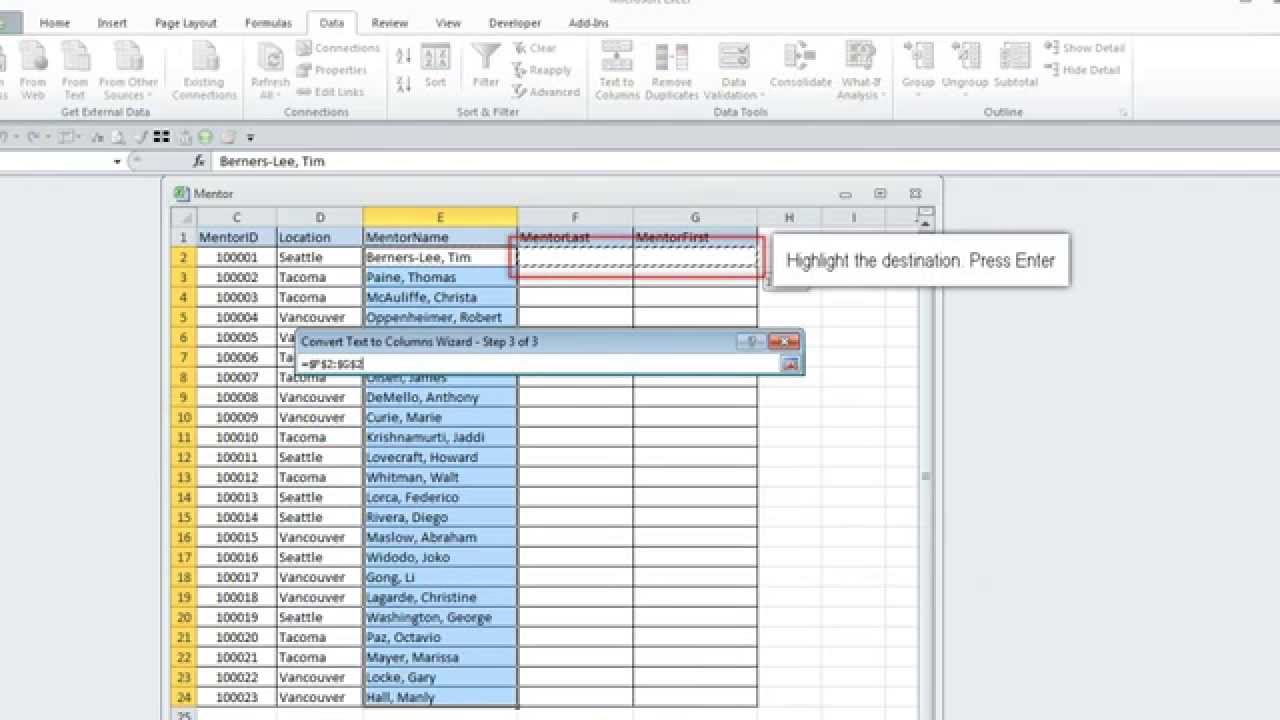This screenshot has width=1280, height=720.
Task: Click the cell 'Oppenheimer, Robert'
Action: [x=440, y=317]
